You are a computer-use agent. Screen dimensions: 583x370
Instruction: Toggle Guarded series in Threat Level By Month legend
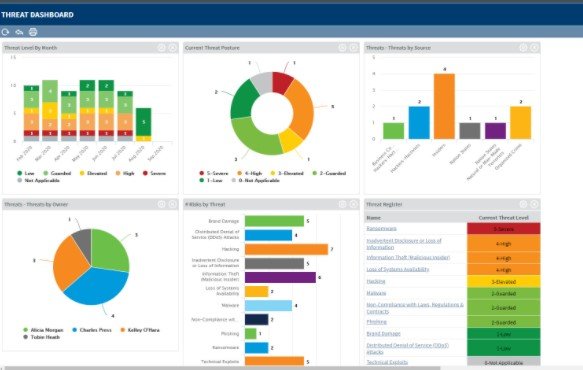57,173
